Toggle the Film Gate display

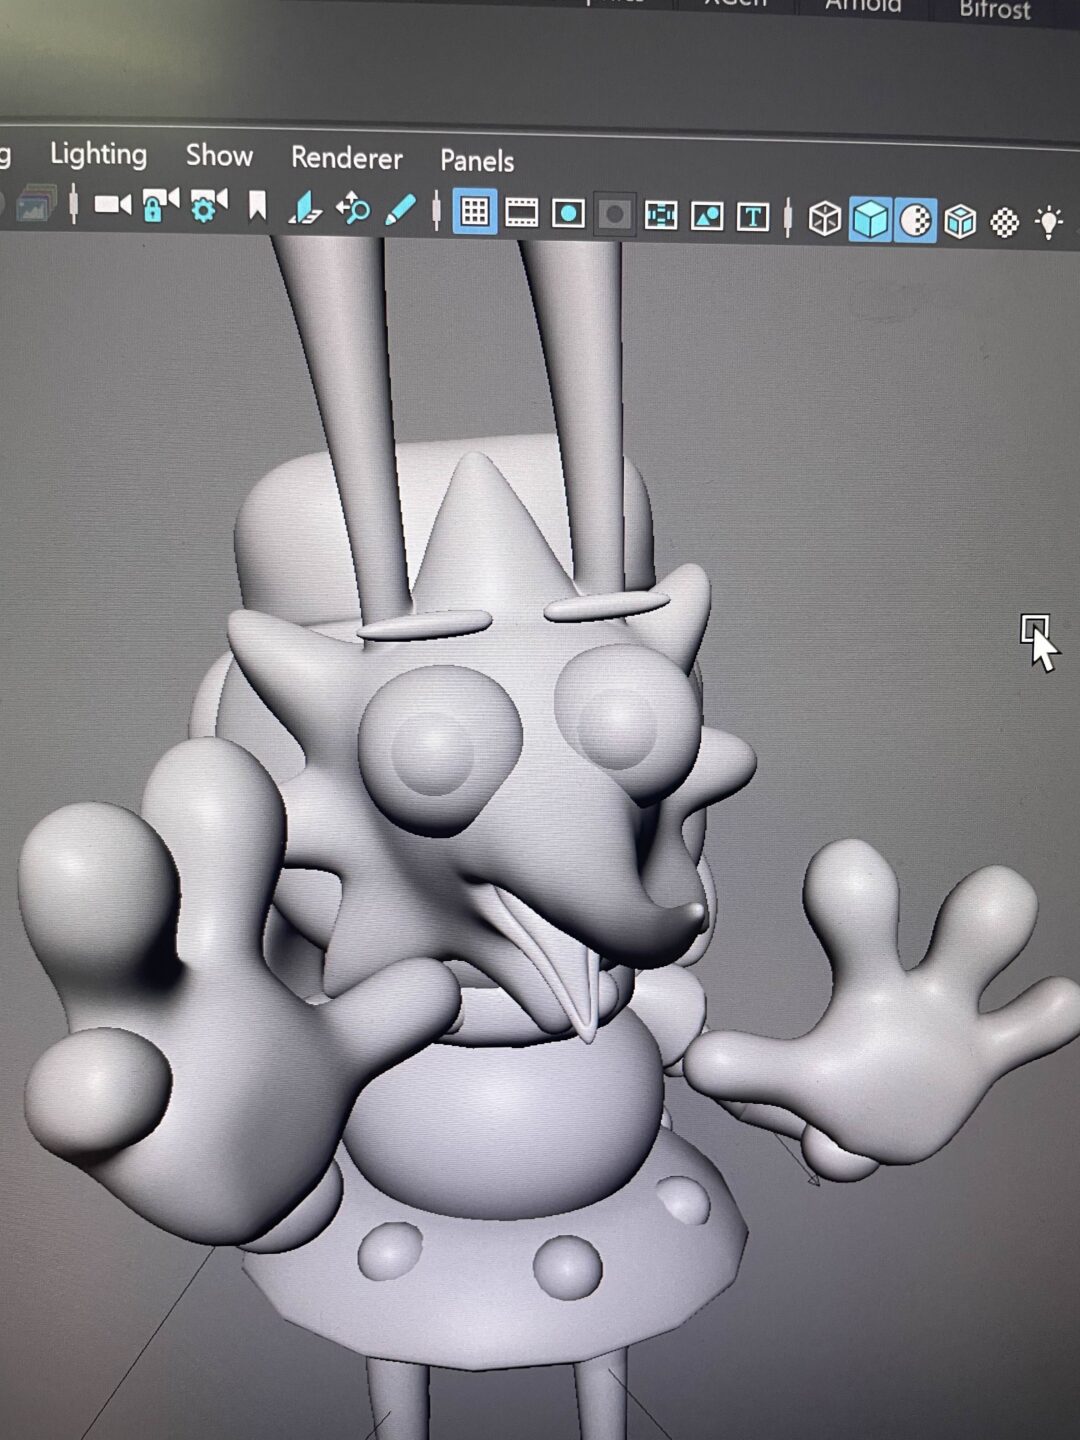pos(521,213)
